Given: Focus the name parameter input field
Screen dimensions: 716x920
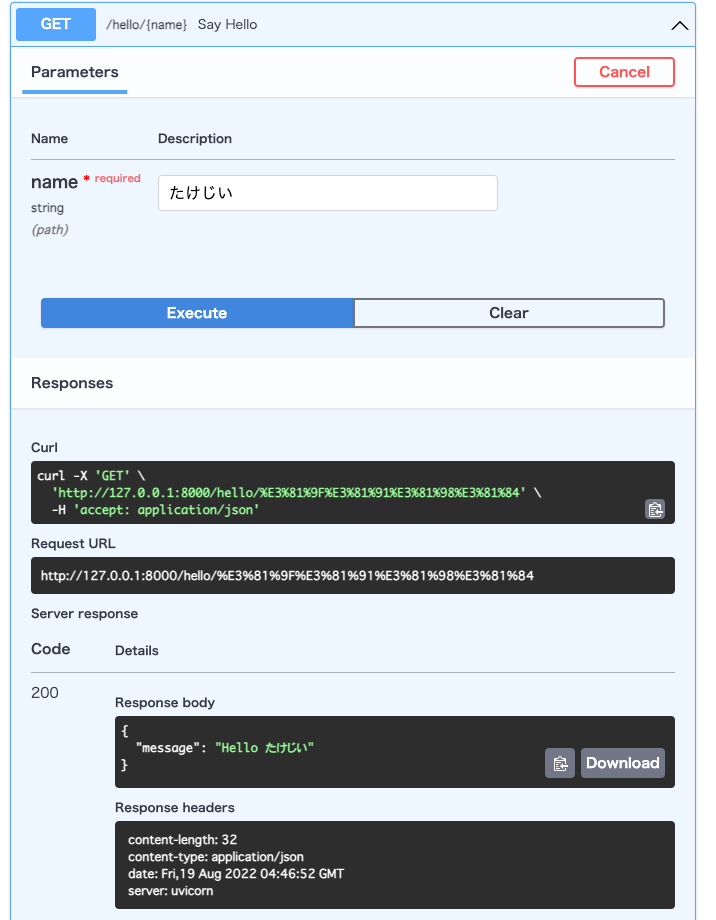Looking at the screenshot, I should coord(327,193).
